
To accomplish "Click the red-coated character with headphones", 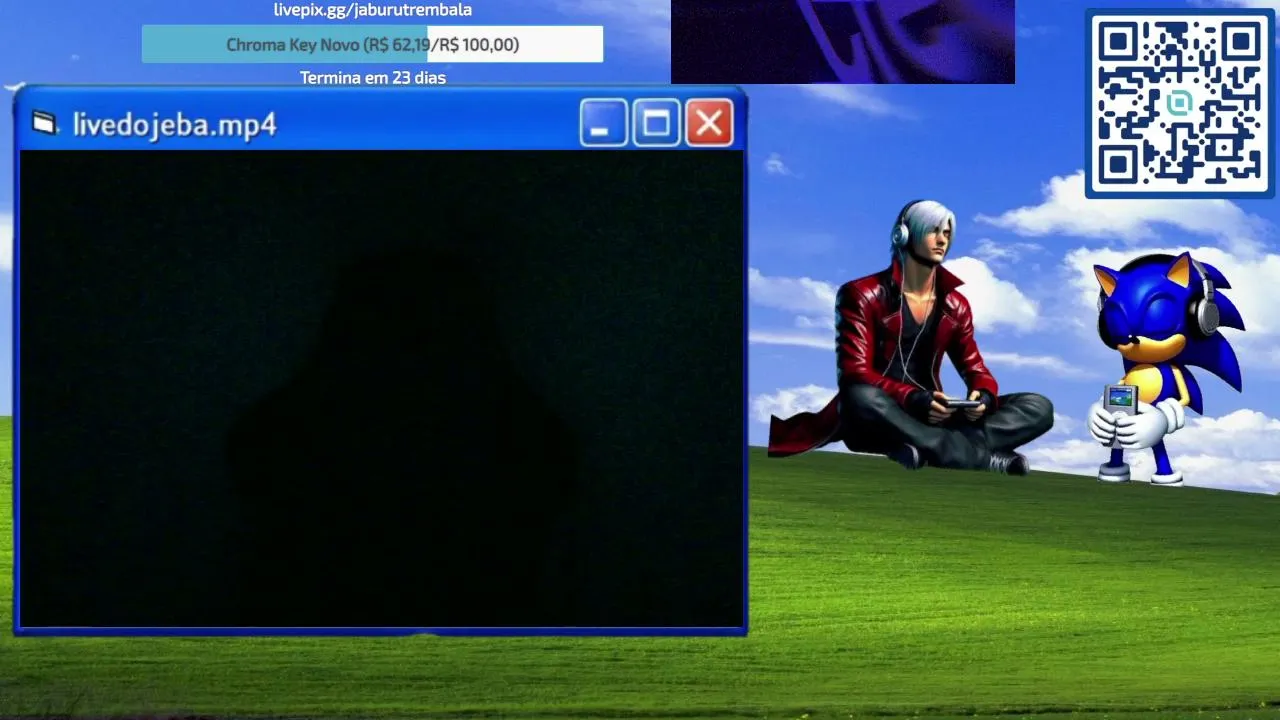I will point(910,337).
